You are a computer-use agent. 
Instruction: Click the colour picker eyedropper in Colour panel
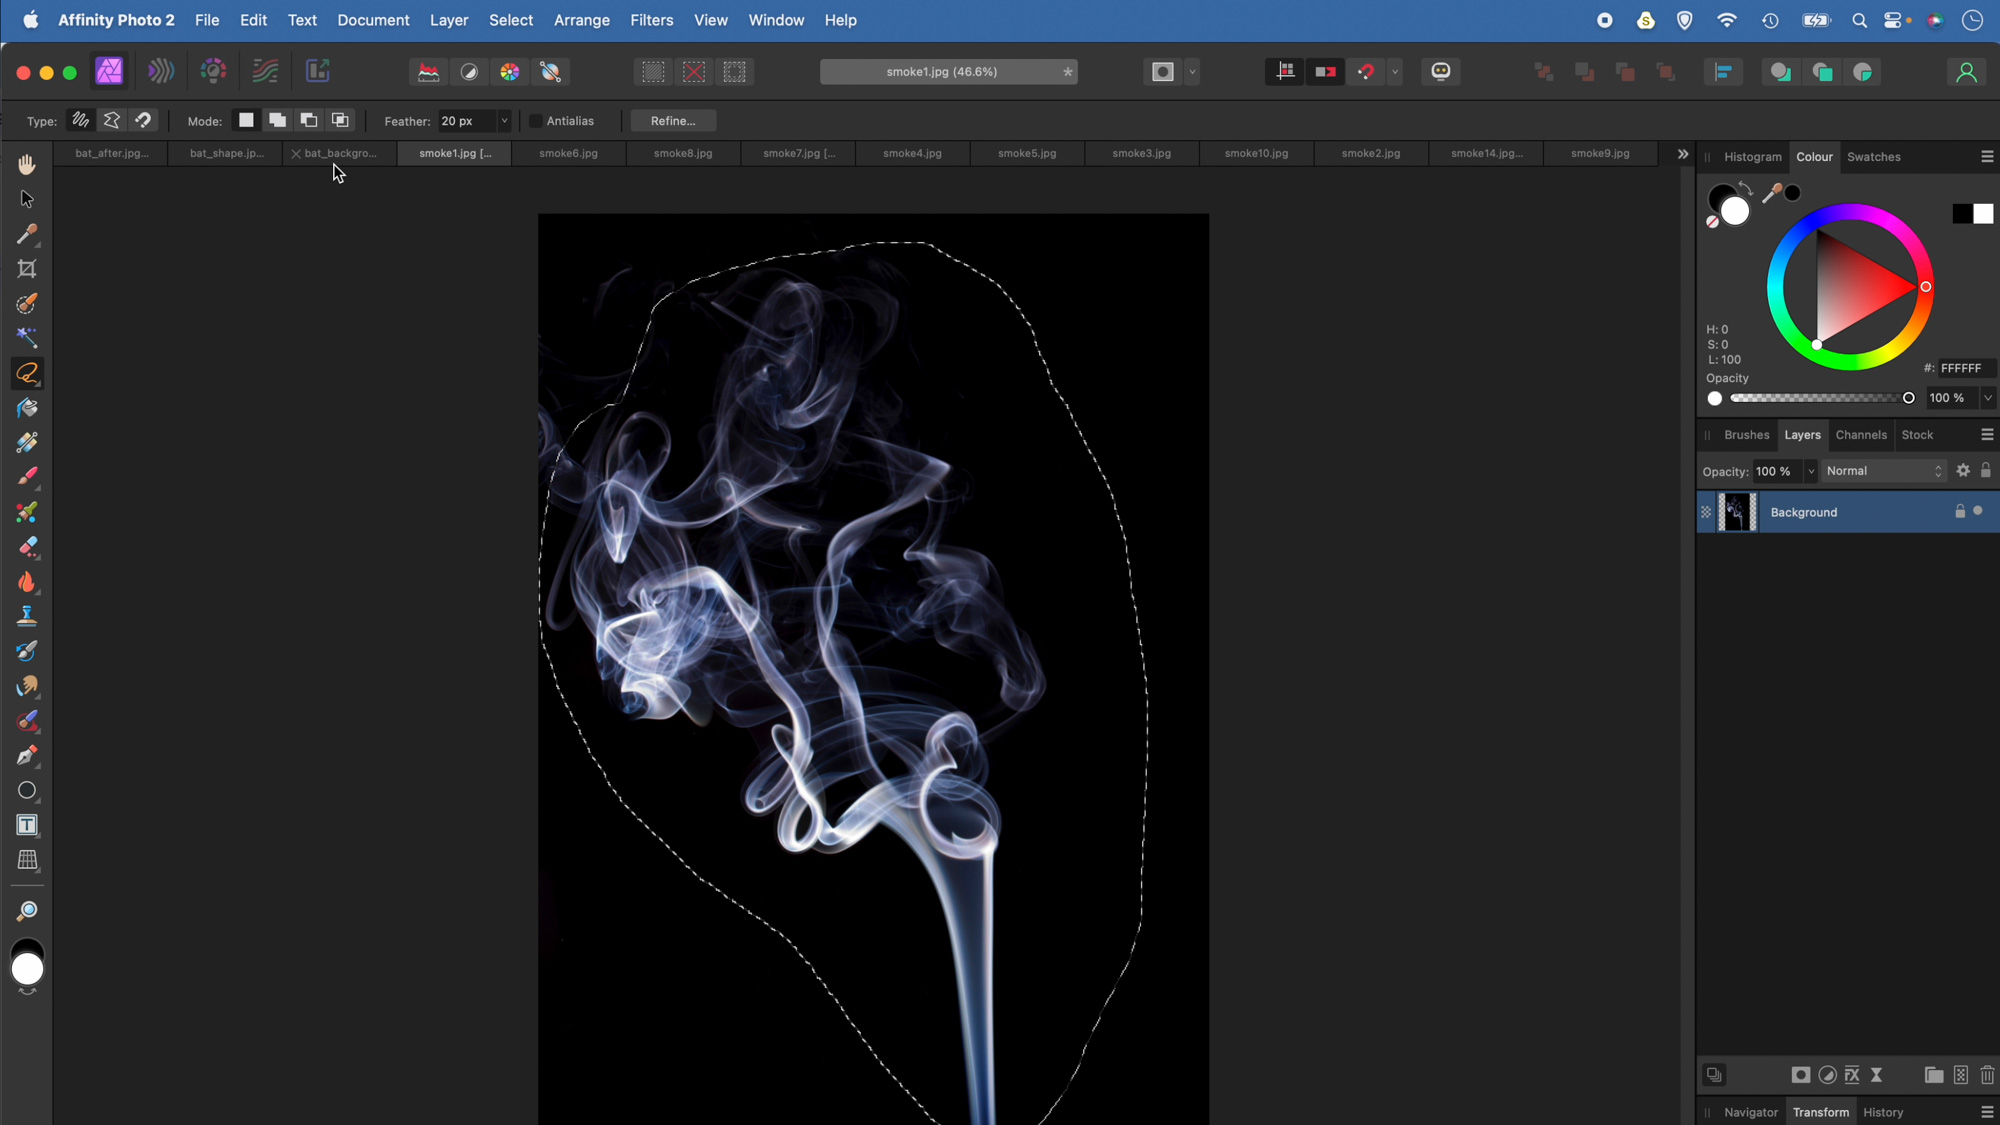tap(1771, 193)
